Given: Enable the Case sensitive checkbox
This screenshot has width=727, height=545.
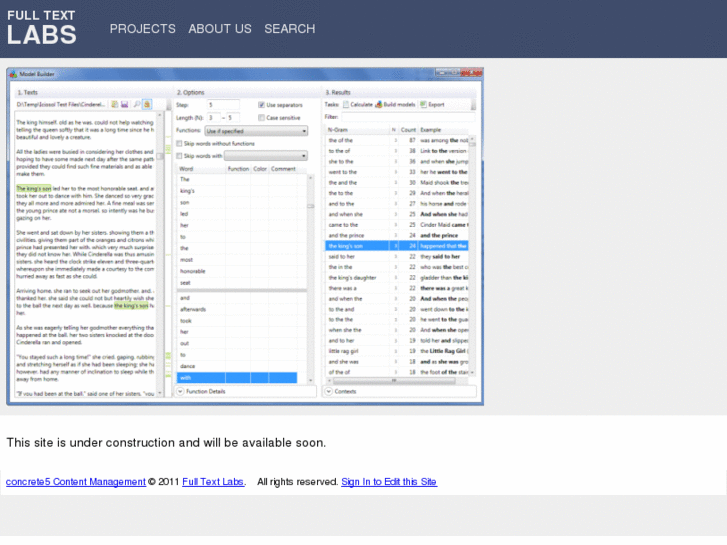Looking at the screenshot, I should [261, 118].
